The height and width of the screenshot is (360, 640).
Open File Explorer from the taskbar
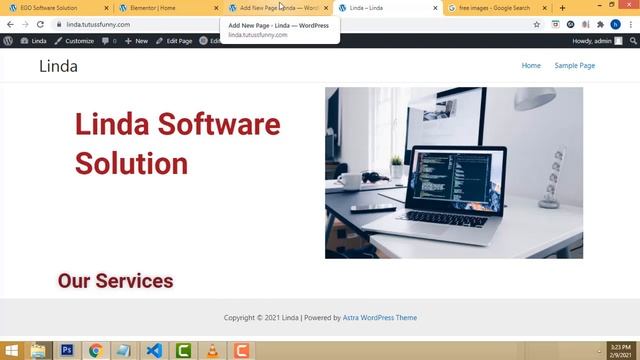click(x=38, y=351)
